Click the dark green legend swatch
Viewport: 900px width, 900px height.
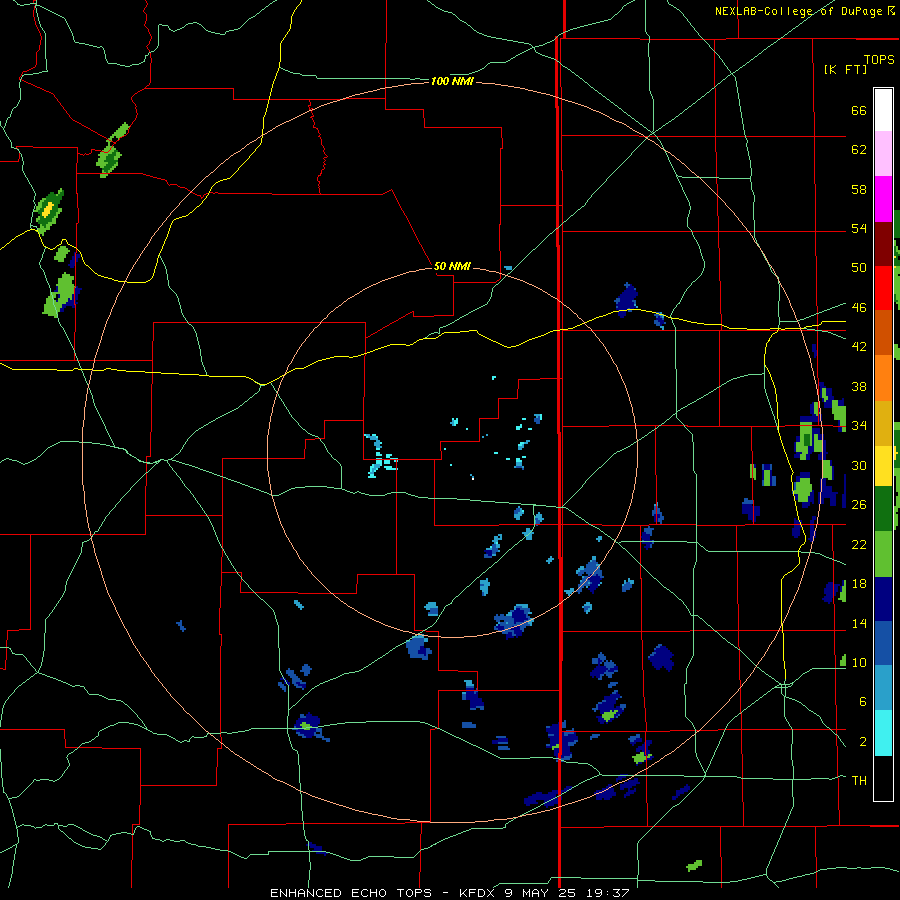point(883,509)
